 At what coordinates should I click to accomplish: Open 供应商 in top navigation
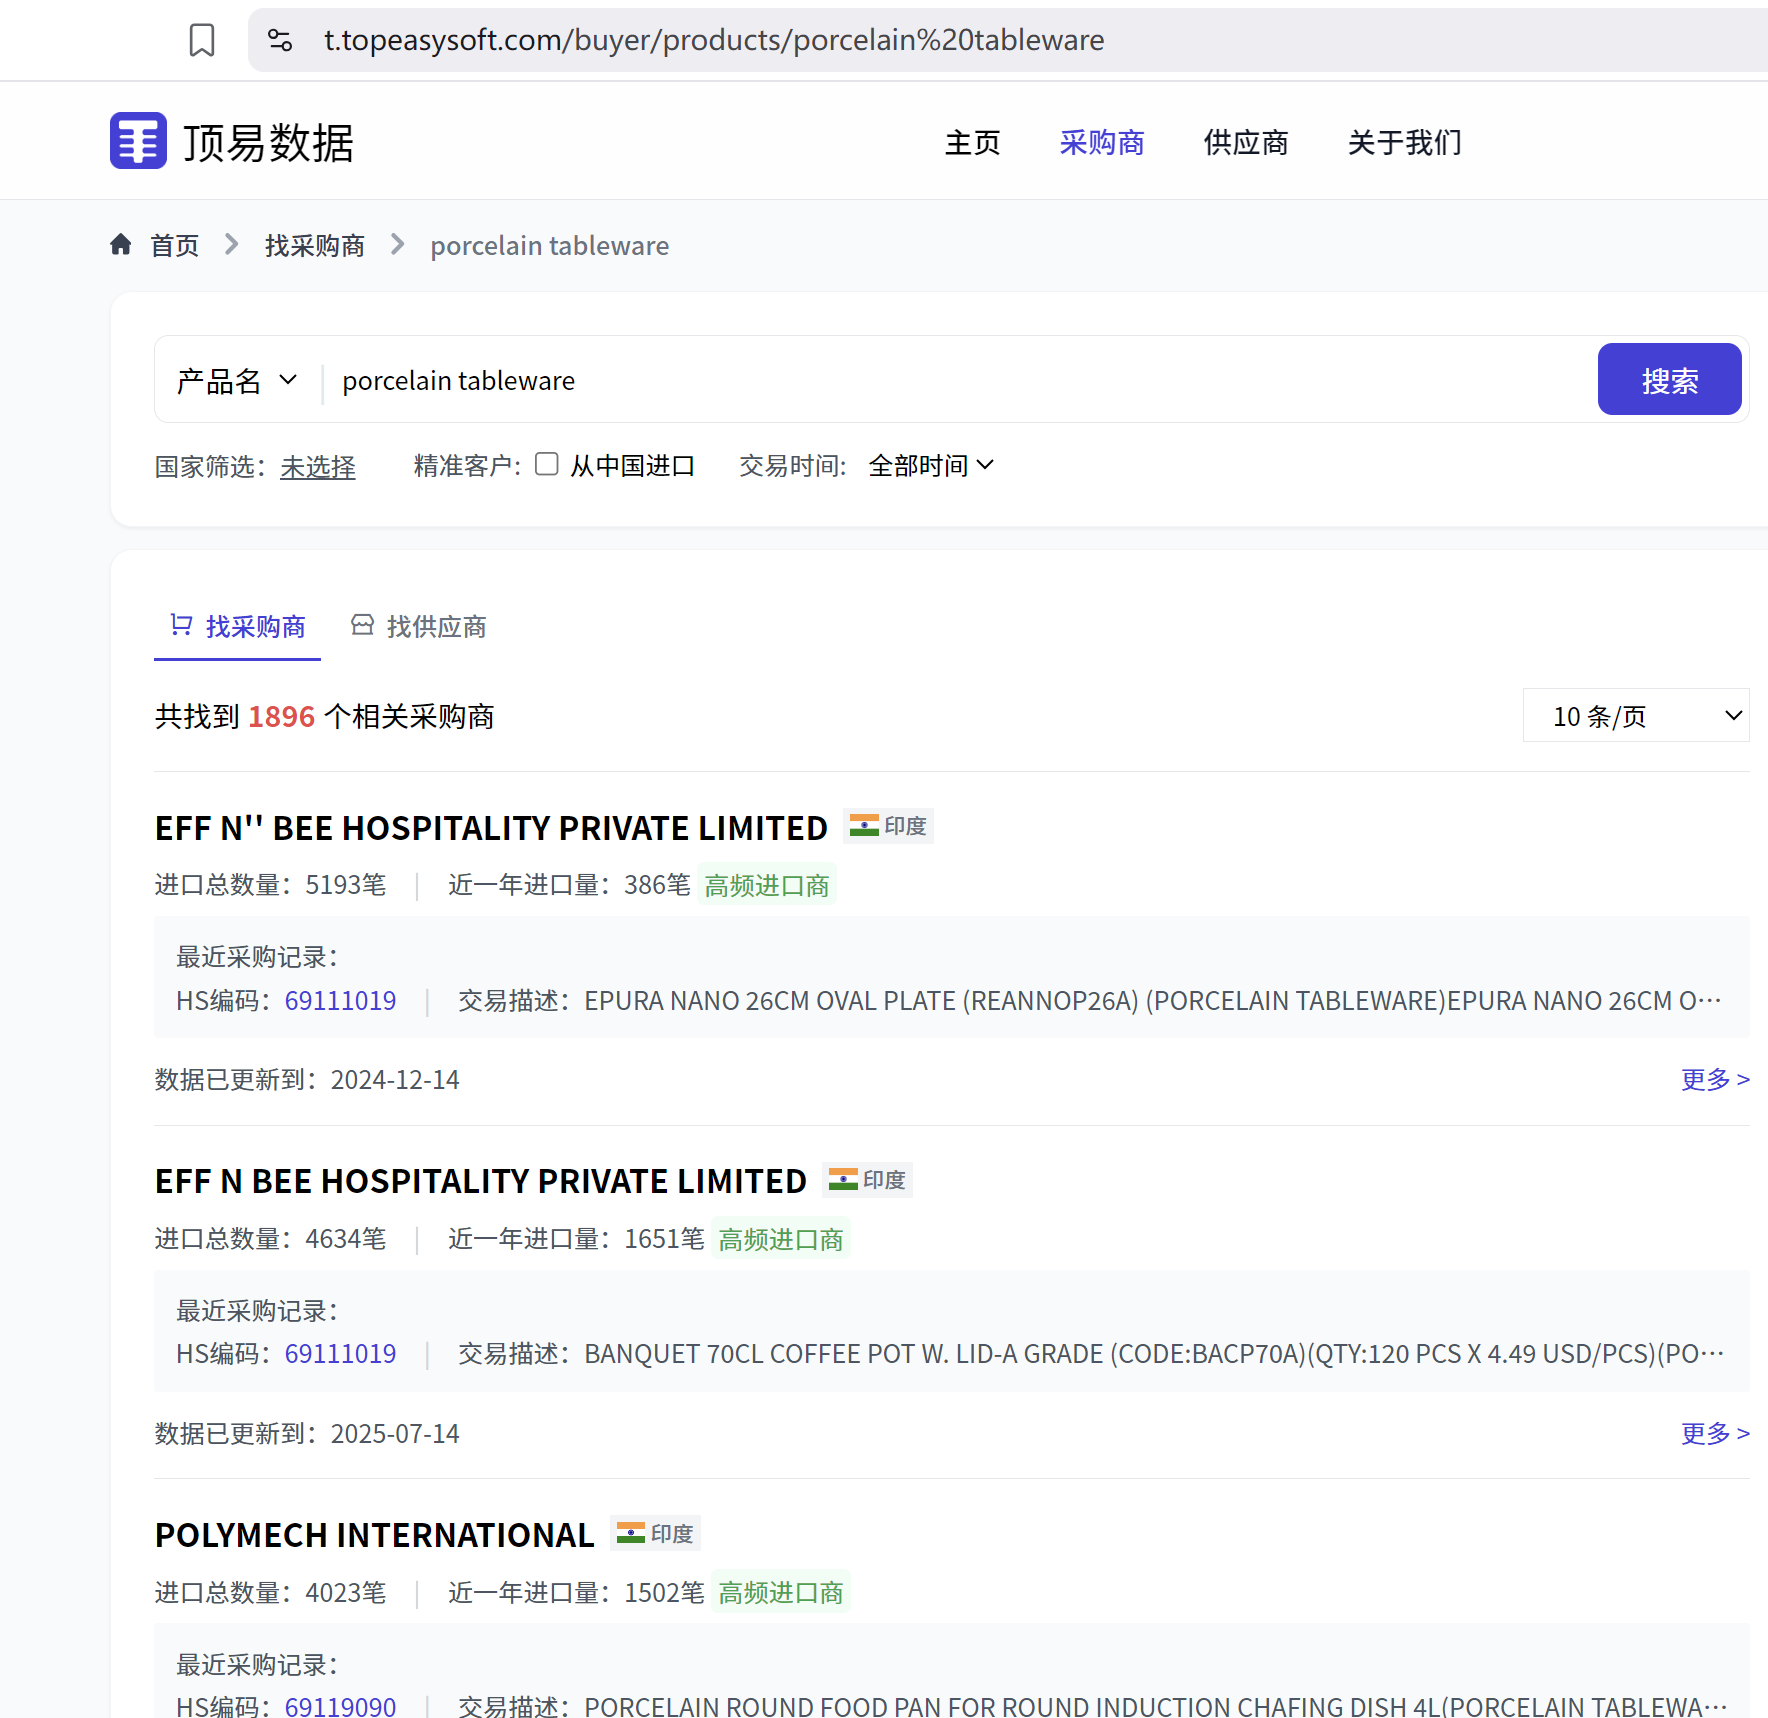(x=1246, y=142)
